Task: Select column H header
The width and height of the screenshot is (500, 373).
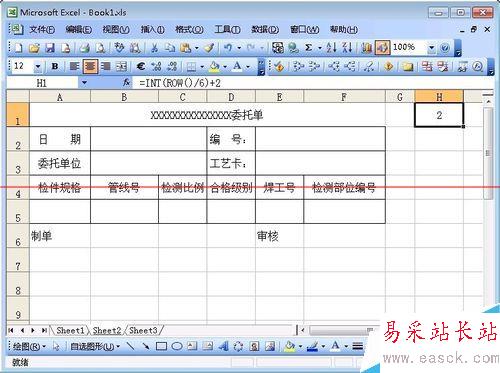Action: (x=439, y=97)
